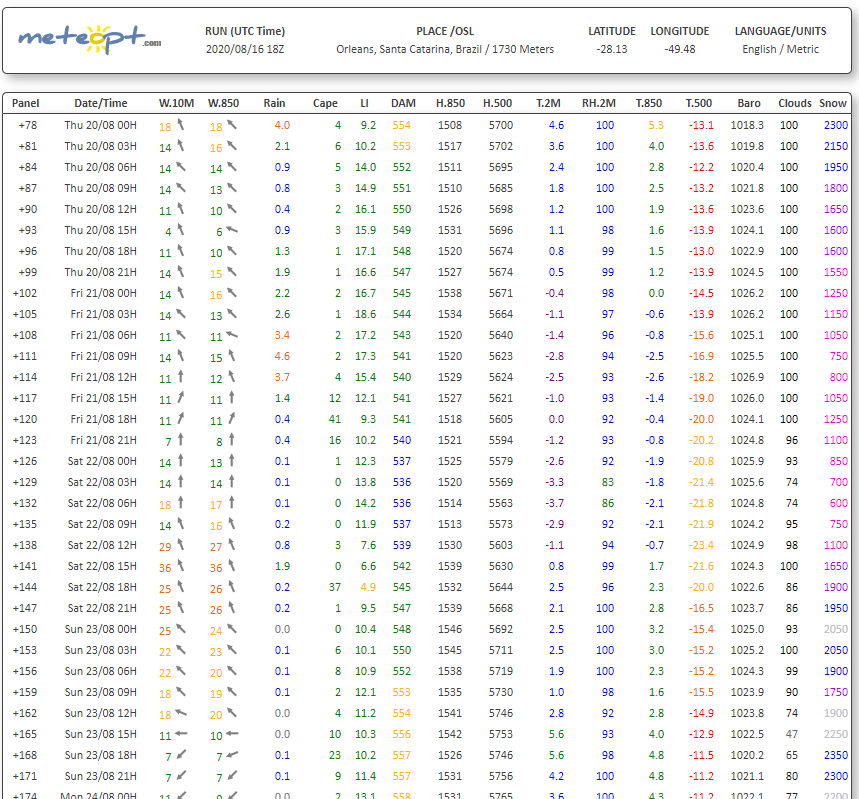Click the Panel column header
Image resolution: width=859 pixels, height=799 pixels.
point(26,103)
